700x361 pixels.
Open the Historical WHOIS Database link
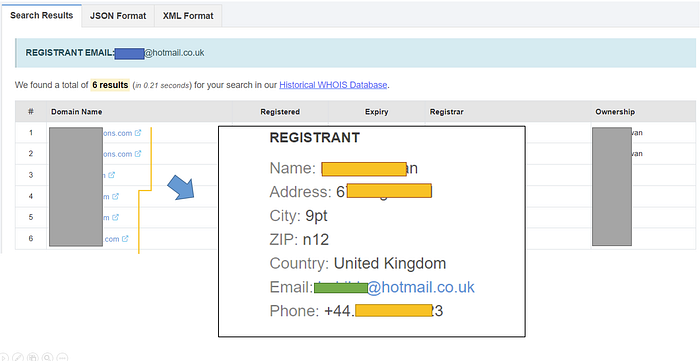pyautogui.click(x=333, y=85)
